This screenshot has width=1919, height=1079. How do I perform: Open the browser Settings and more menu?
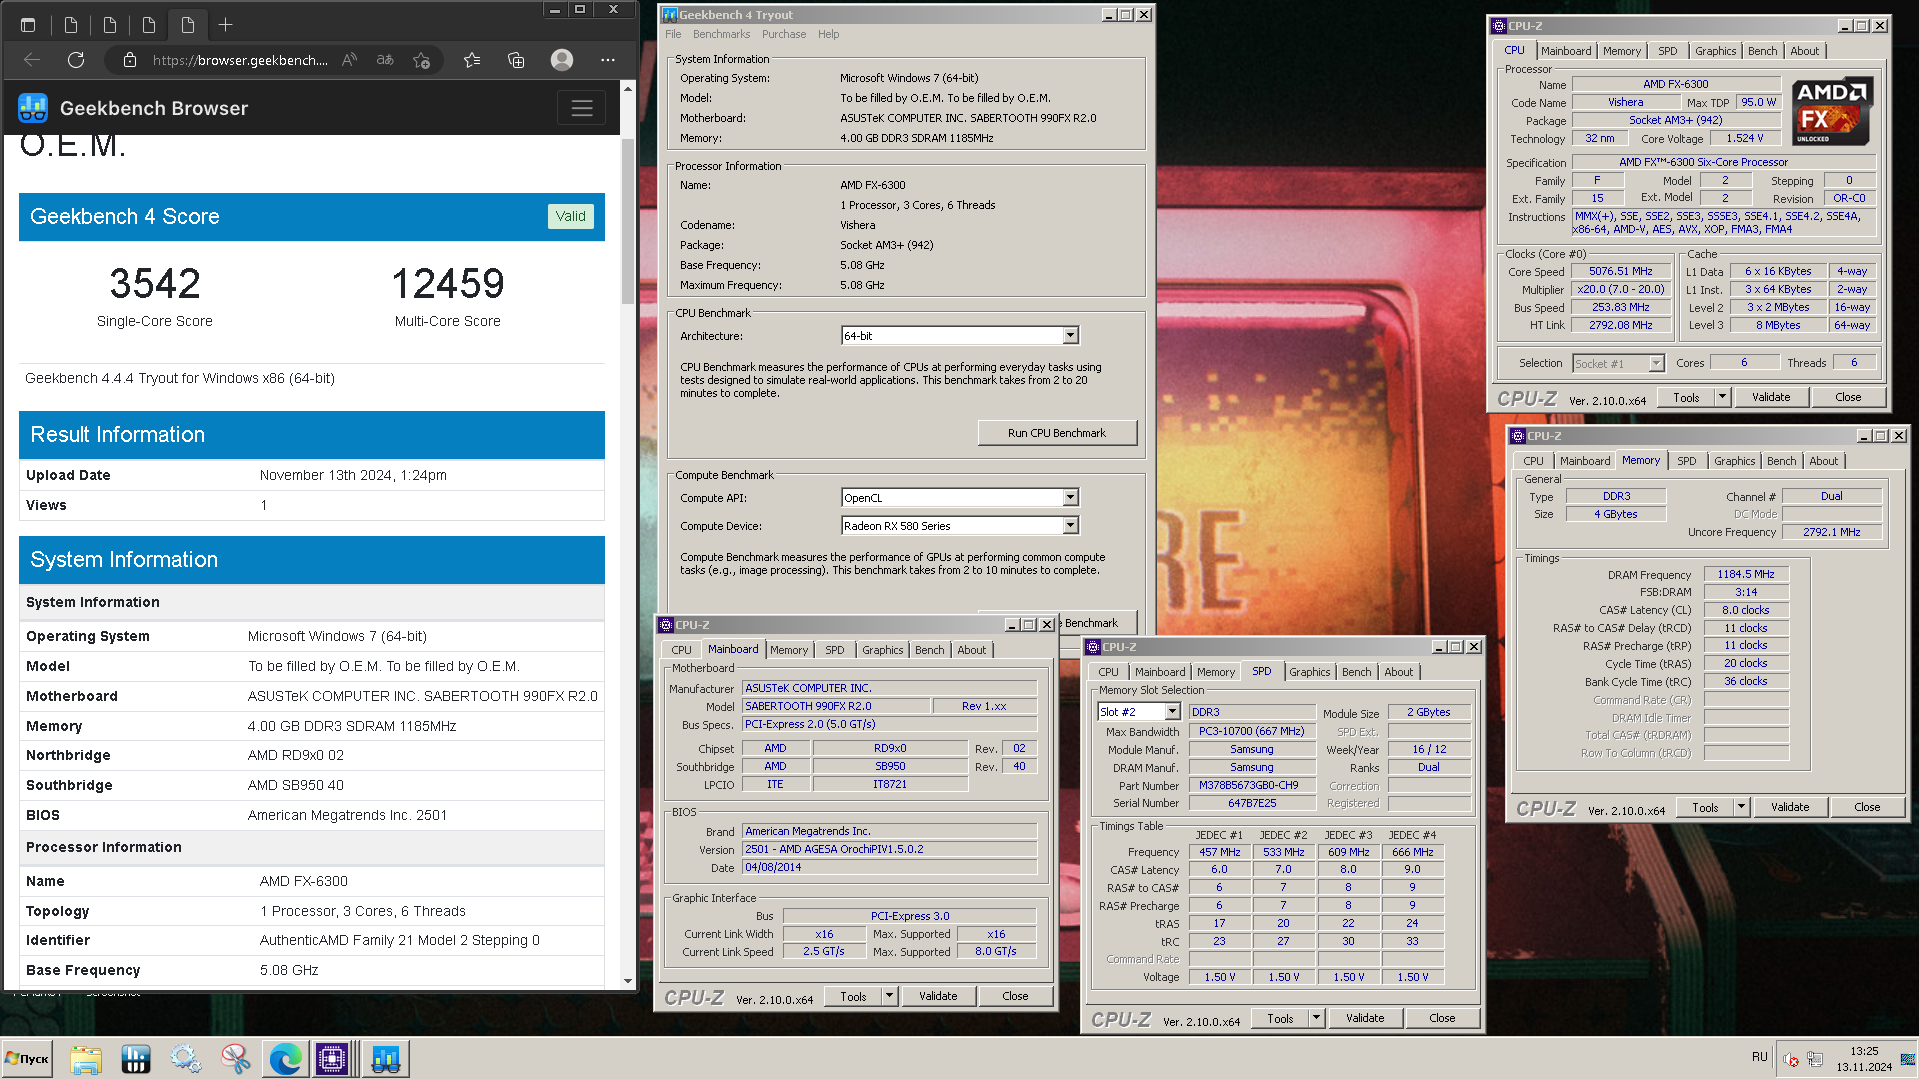tap(608, 60)
